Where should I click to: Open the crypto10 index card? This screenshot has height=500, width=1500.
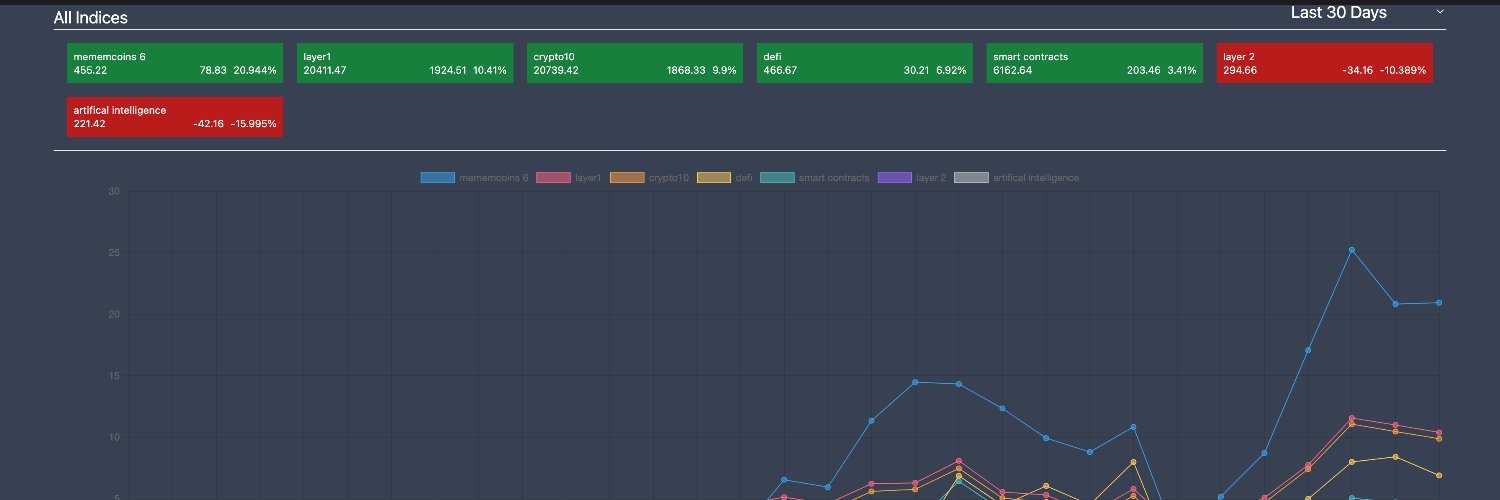635,63
